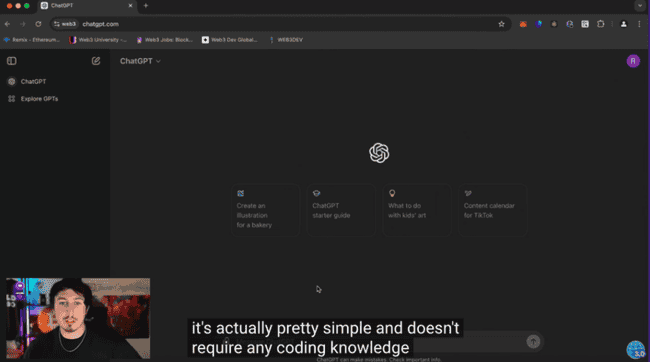
Task: Start a new chat with the compose icon
Action: click(x=96, y=61)
